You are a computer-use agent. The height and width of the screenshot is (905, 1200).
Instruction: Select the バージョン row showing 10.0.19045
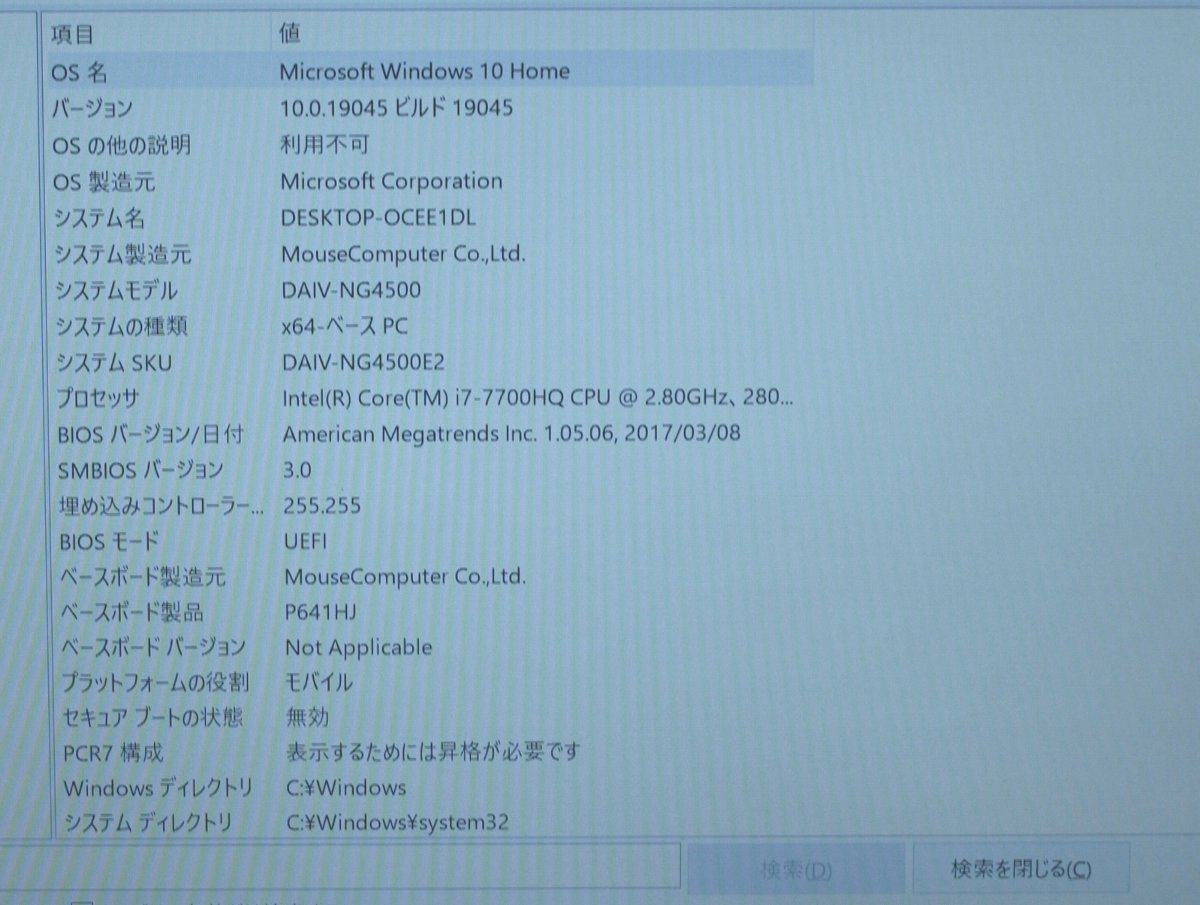coord(429,108)
